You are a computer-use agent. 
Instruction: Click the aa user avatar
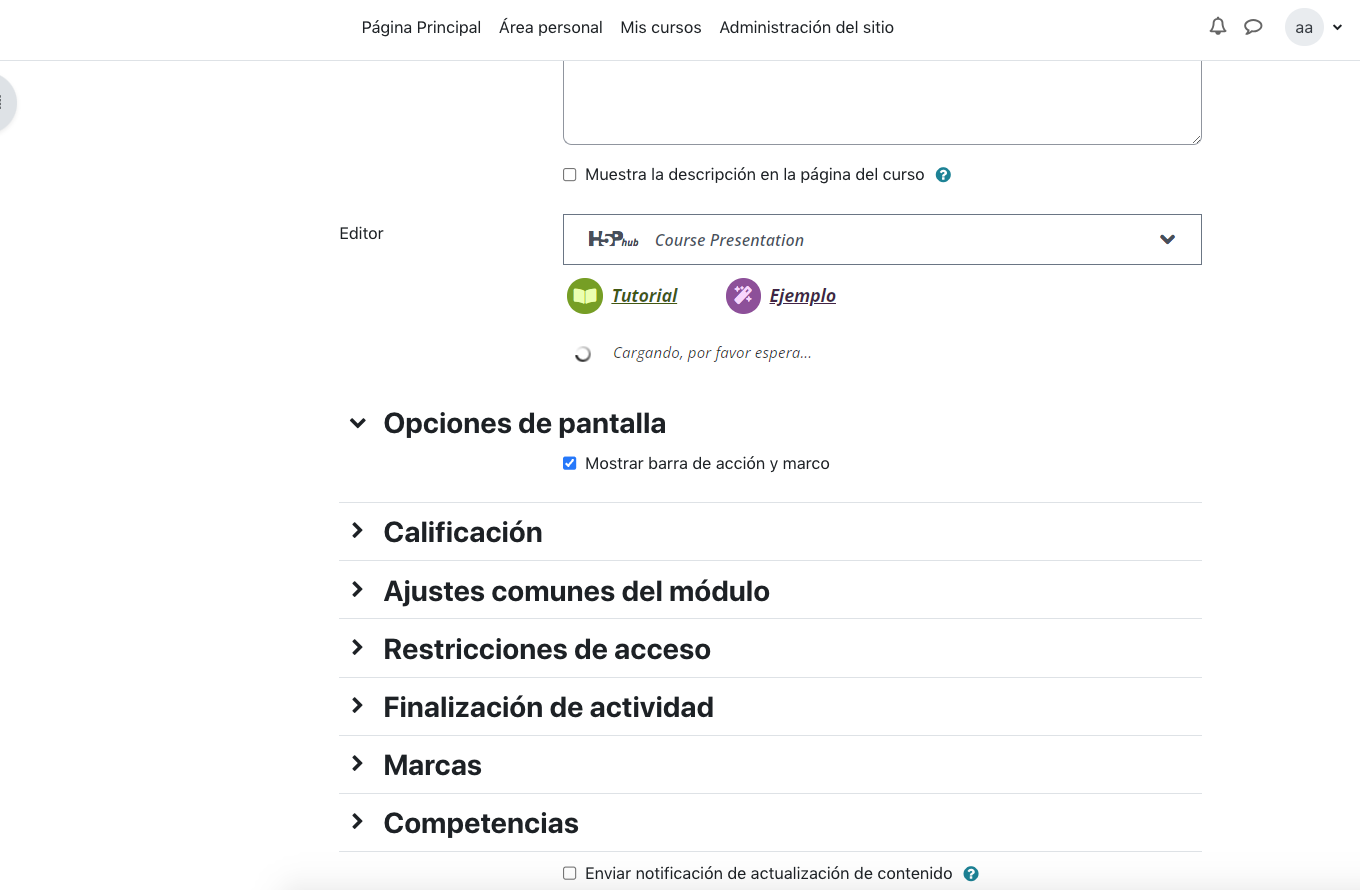1303,28
